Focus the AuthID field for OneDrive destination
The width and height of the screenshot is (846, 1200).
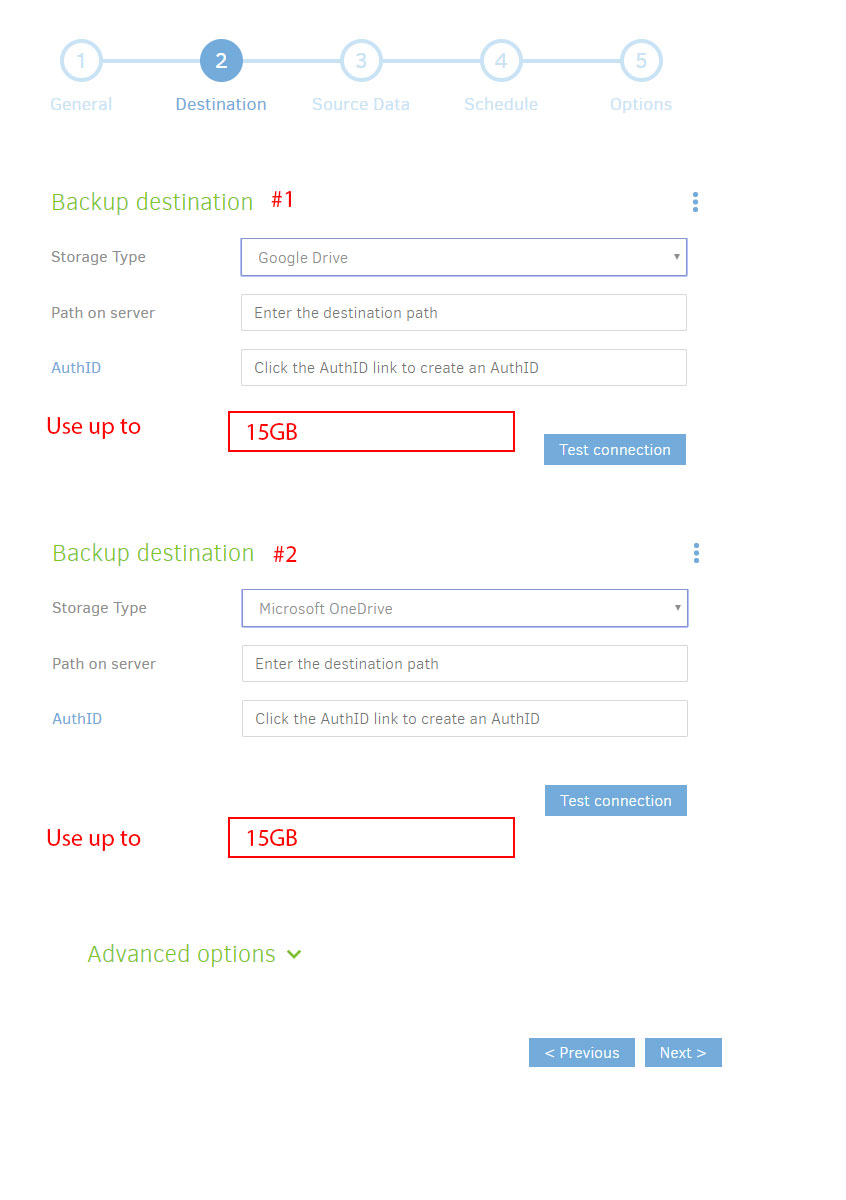coord(465,719)
